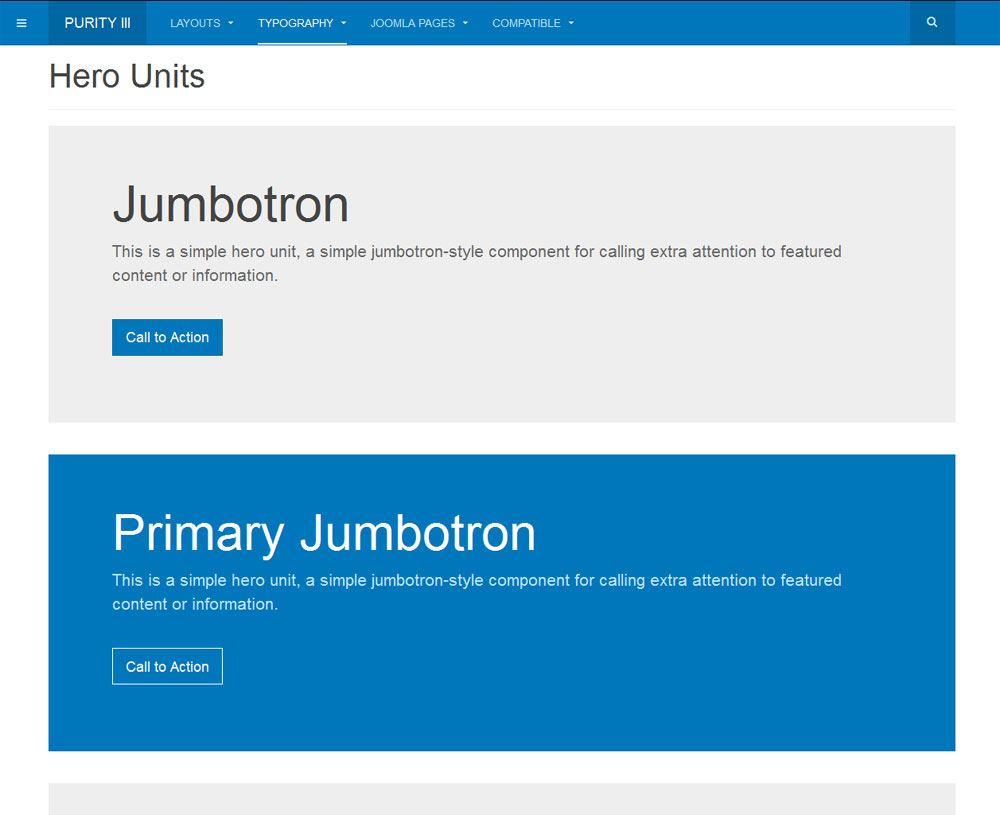This screenshot has width=1000, height=815.
Task: Click the PURITY III brand logo
Action: (x=97, y=23)
